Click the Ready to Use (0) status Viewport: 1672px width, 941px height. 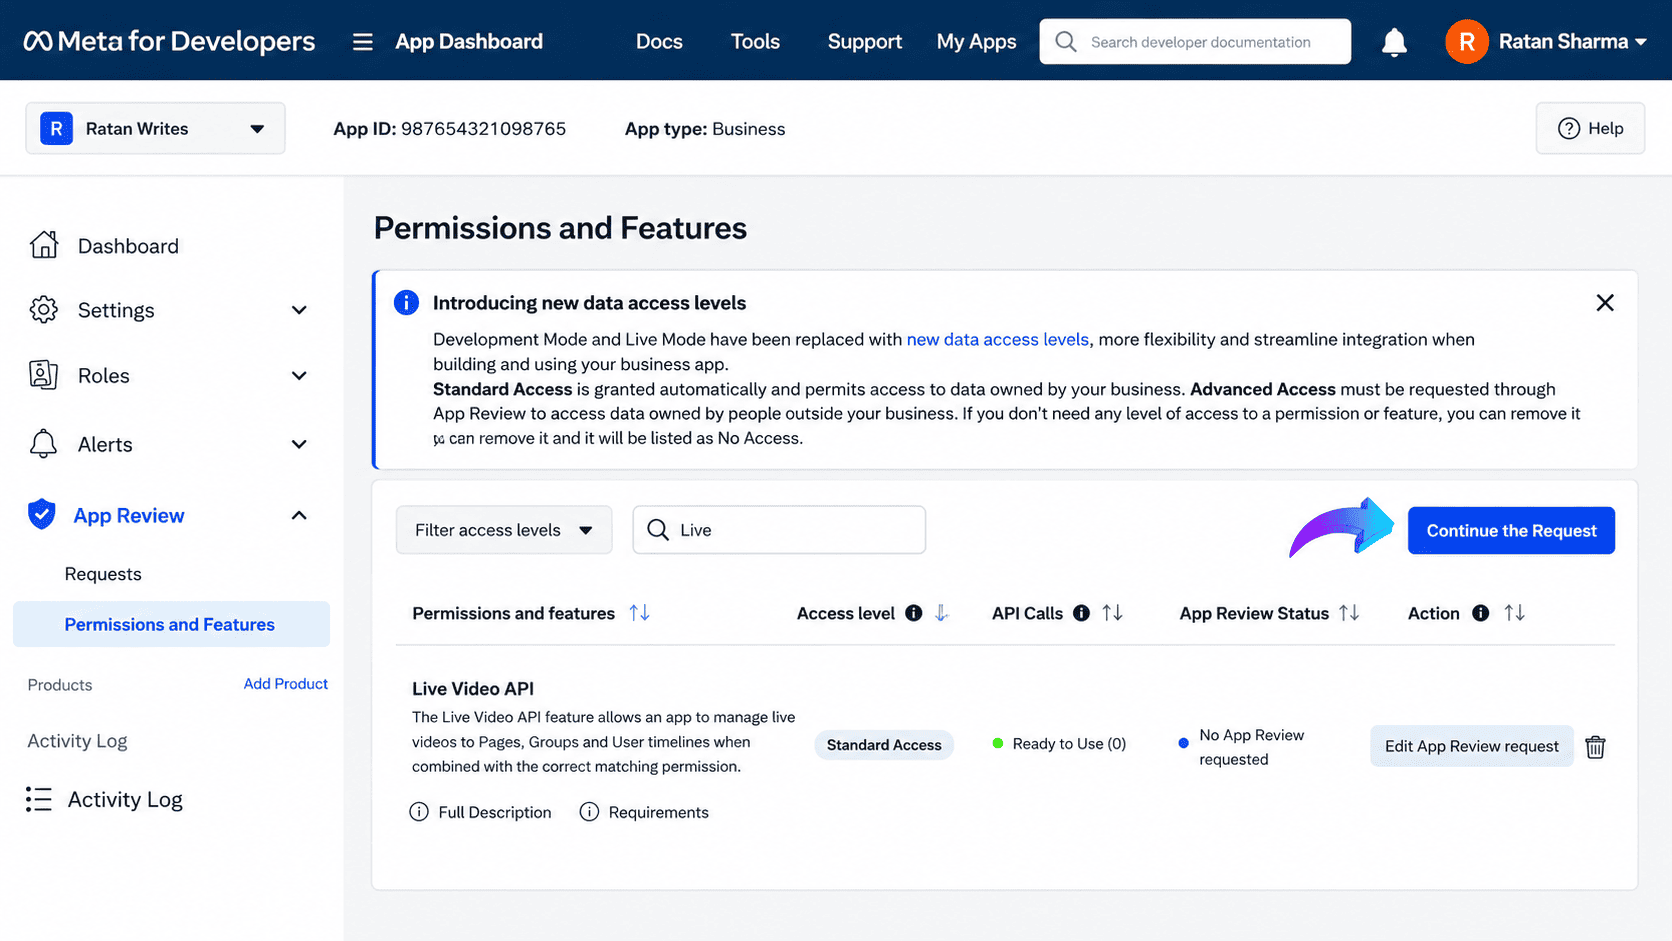click(x=1069, y=744)
